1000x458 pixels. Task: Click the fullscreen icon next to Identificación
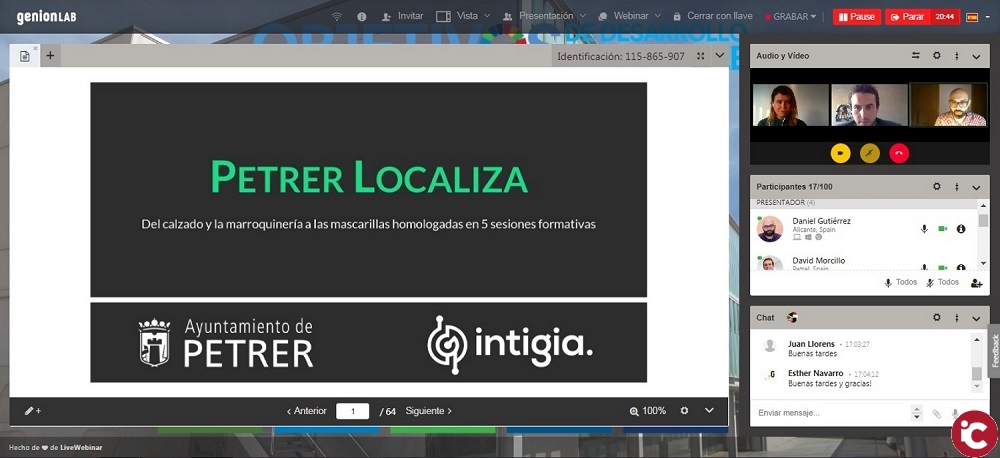pyautogui.click(x=700, y=56)
